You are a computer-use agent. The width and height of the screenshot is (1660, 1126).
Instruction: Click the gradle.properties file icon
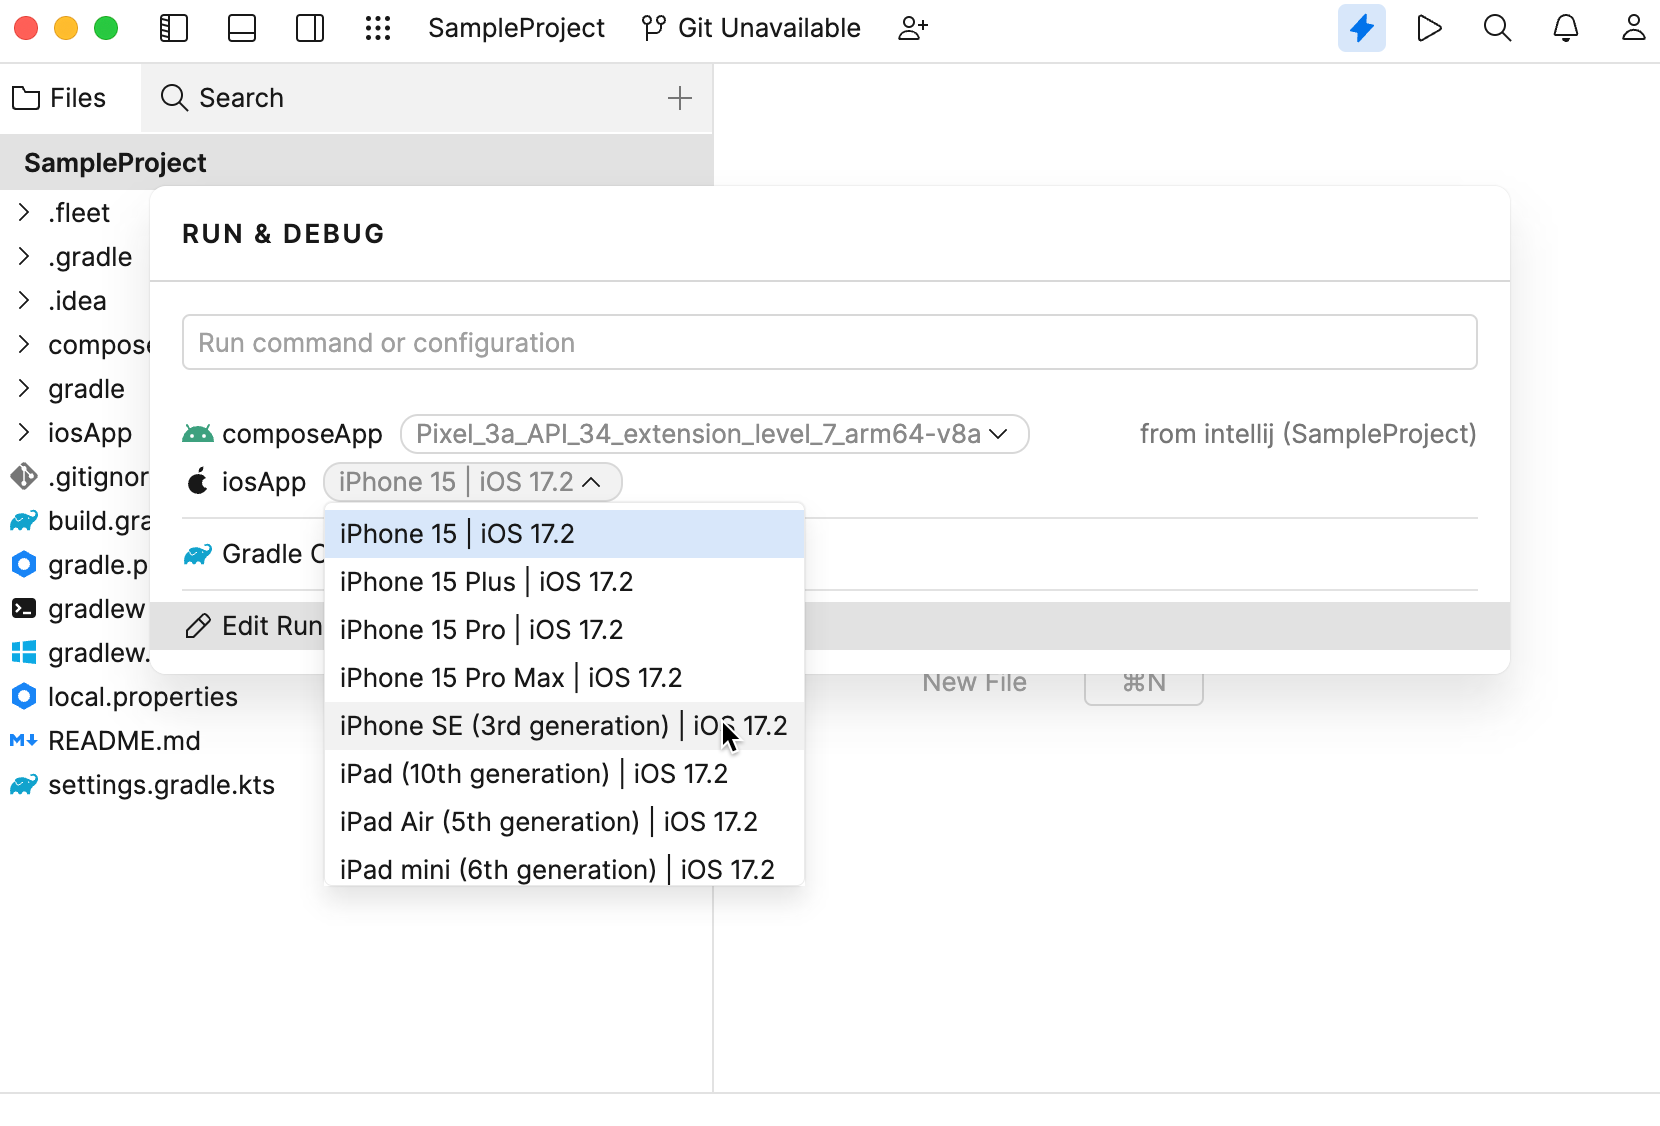(24, 565)
